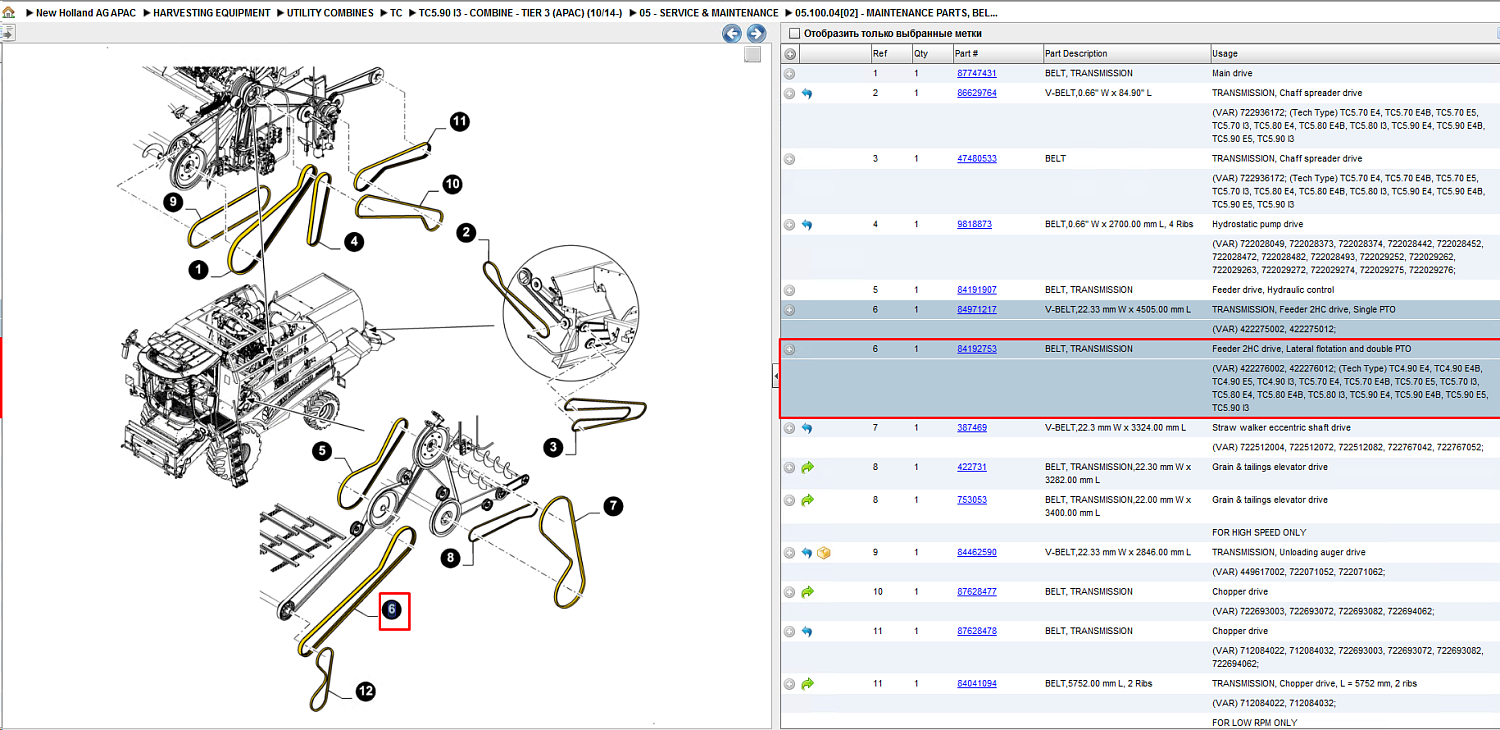Open part number link 9818873
The height and width of the screenshot is (730, 1500).
(975, 225)
